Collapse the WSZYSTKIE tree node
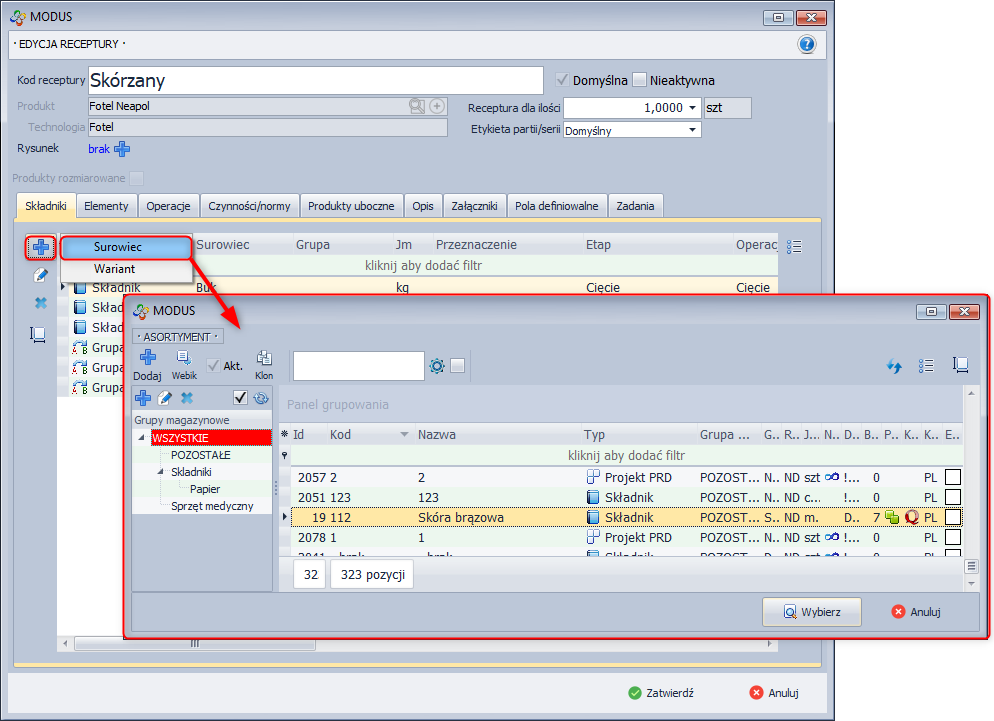Image resolution: width=994 pixels, height=721 pixels. pos(143,438)
